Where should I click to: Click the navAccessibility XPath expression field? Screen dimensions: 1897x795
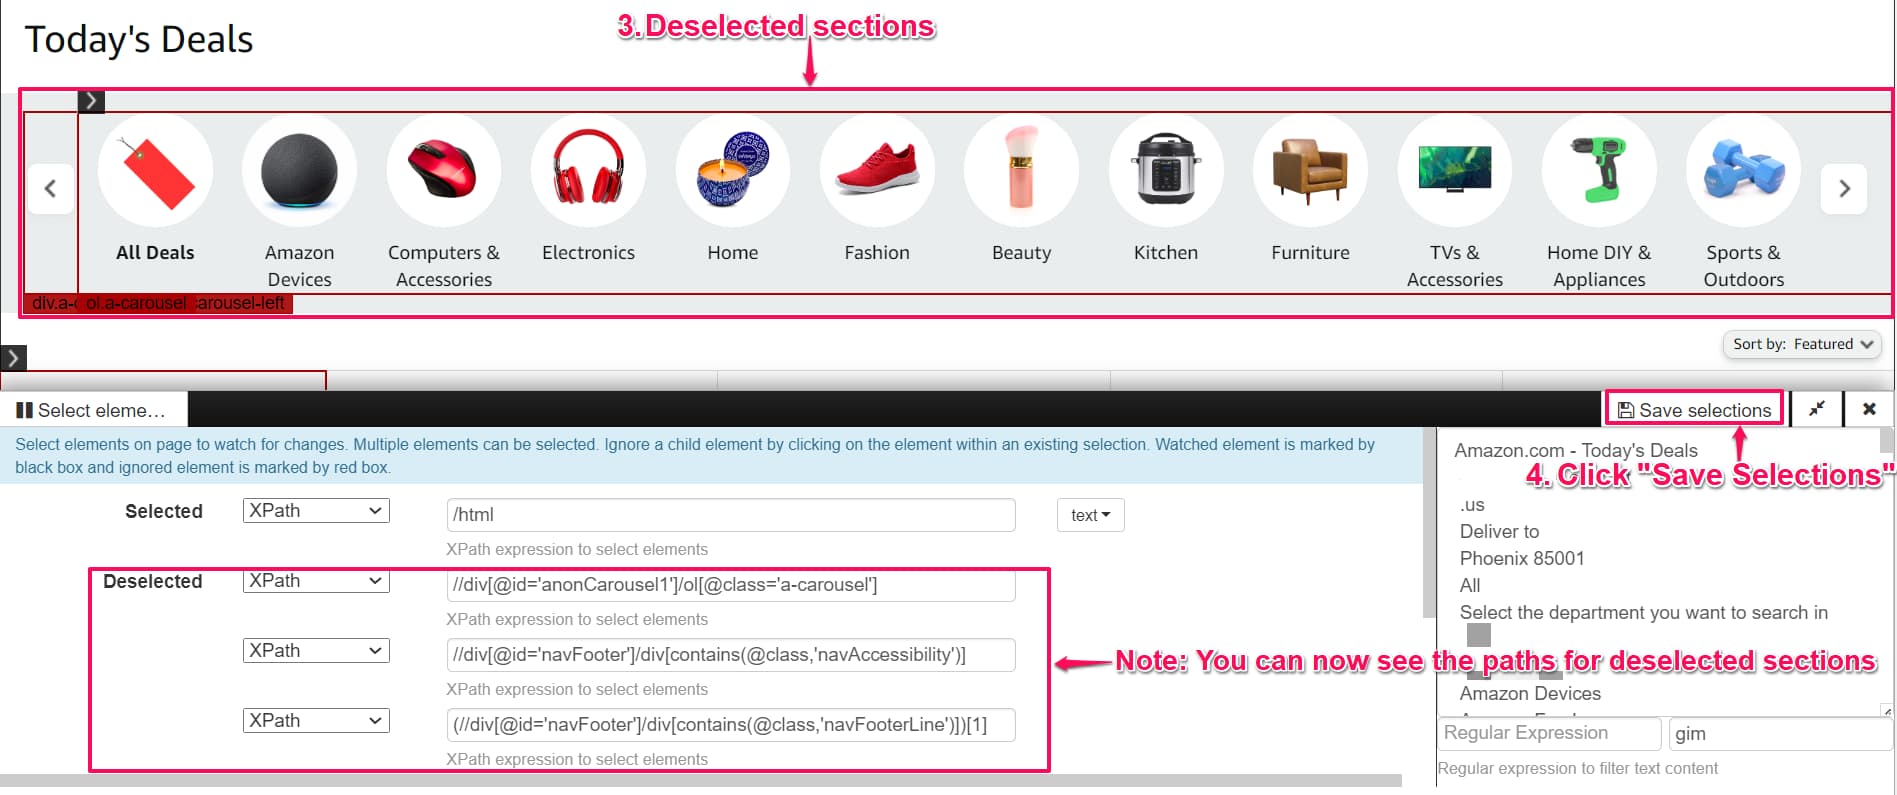[730, 655]
